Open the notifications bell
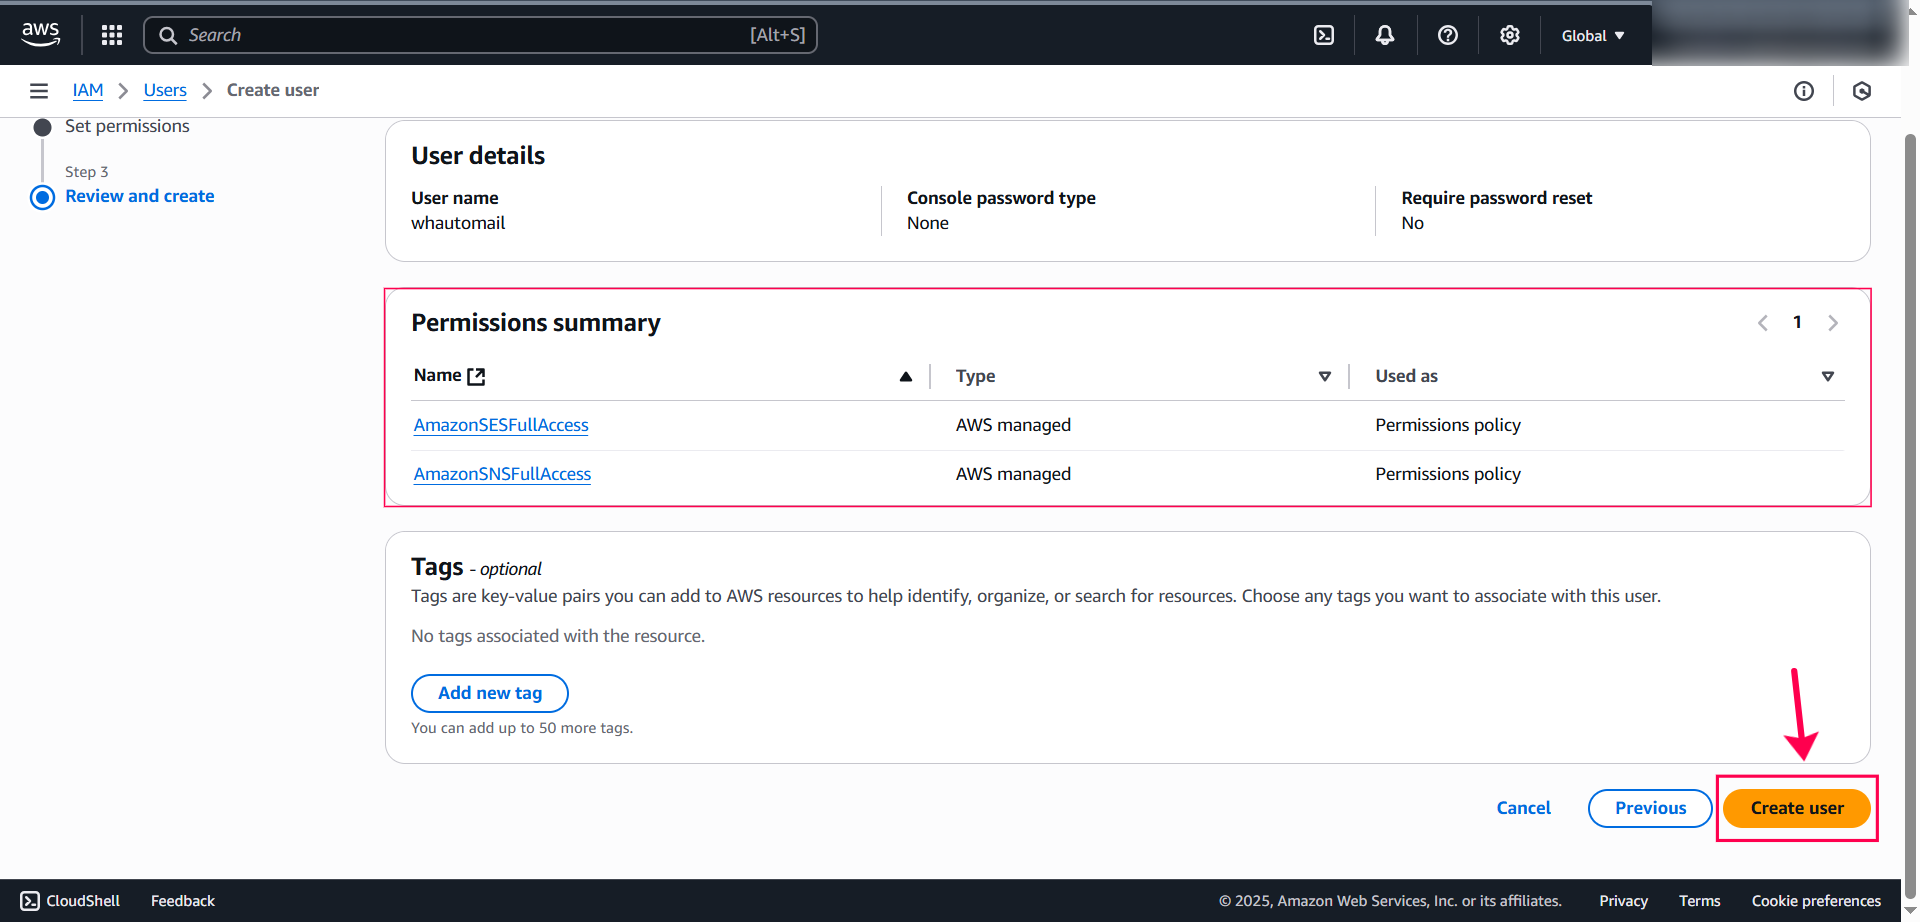1920x922 pixels. [1384, 34]
